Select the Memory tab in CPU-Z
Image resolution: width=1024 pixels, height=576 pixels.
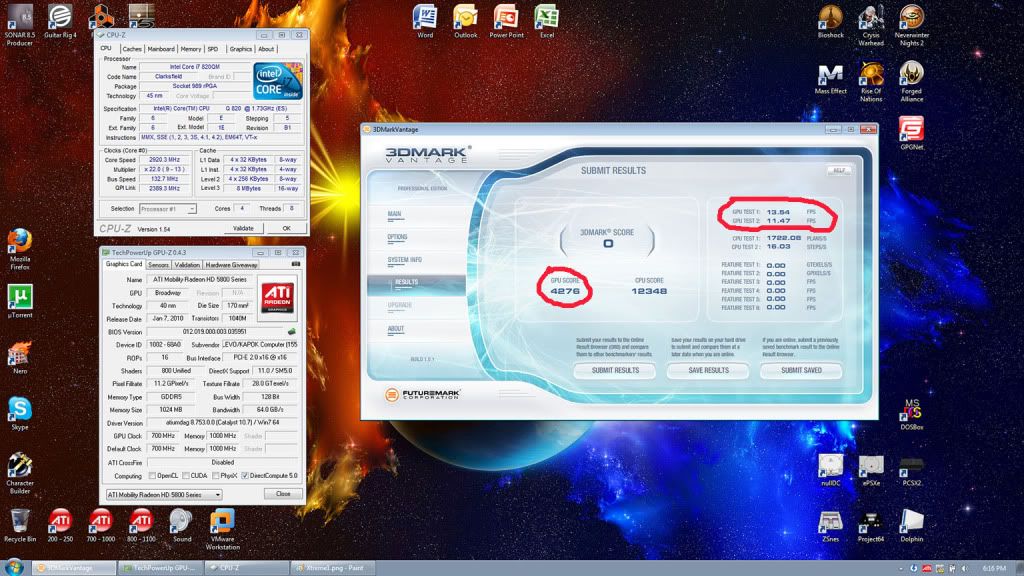[191, 49]
